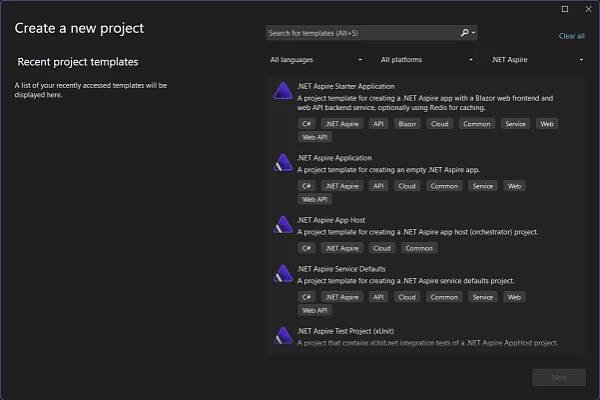The height and width of the screenshot is (400, 600).
Task: Select .NET Aspire App Host title
Action: click(331, 220)
